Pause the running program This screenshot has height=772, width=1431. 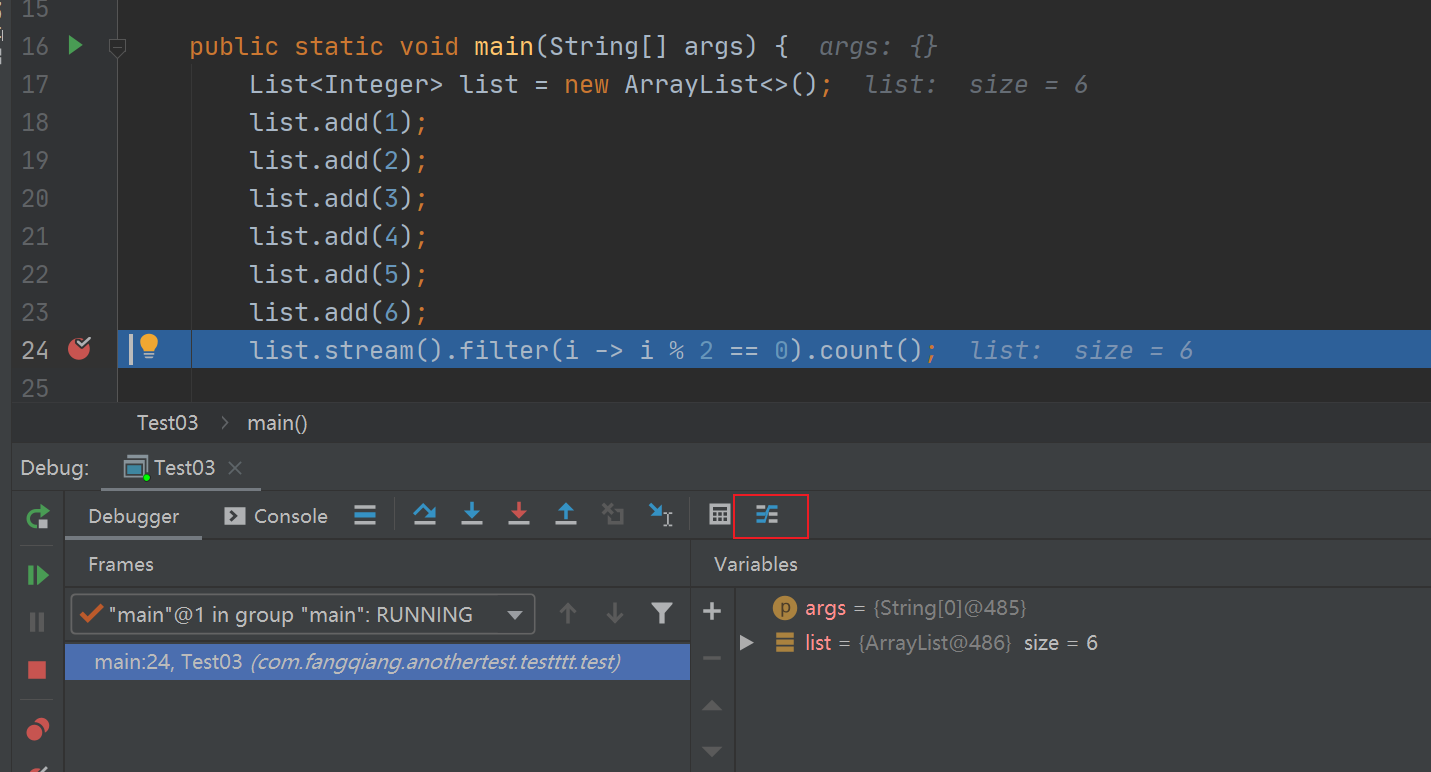click(x=38, y=622)
